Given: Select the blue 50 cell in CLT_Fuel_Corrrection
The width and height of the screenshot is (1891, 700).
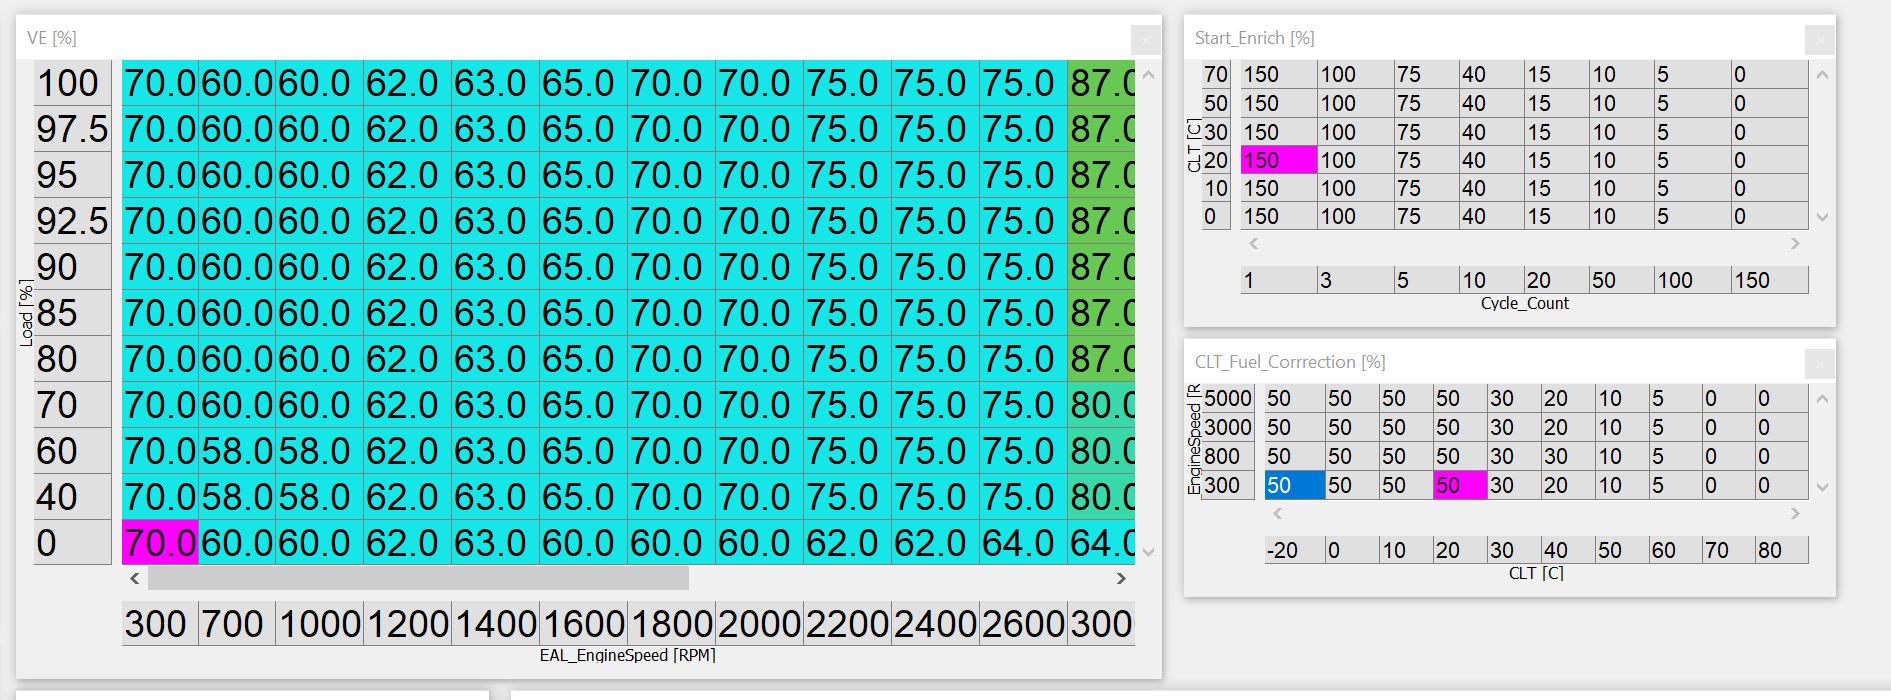Looking at the screenshot, I should (1293, 485).
